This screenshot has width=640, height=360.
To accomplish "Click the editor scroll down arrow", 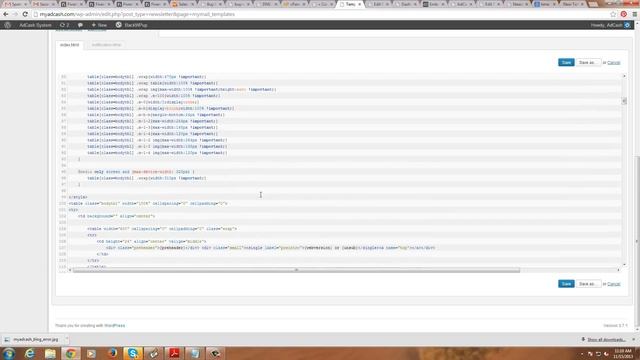I will (x=624, y=264).
